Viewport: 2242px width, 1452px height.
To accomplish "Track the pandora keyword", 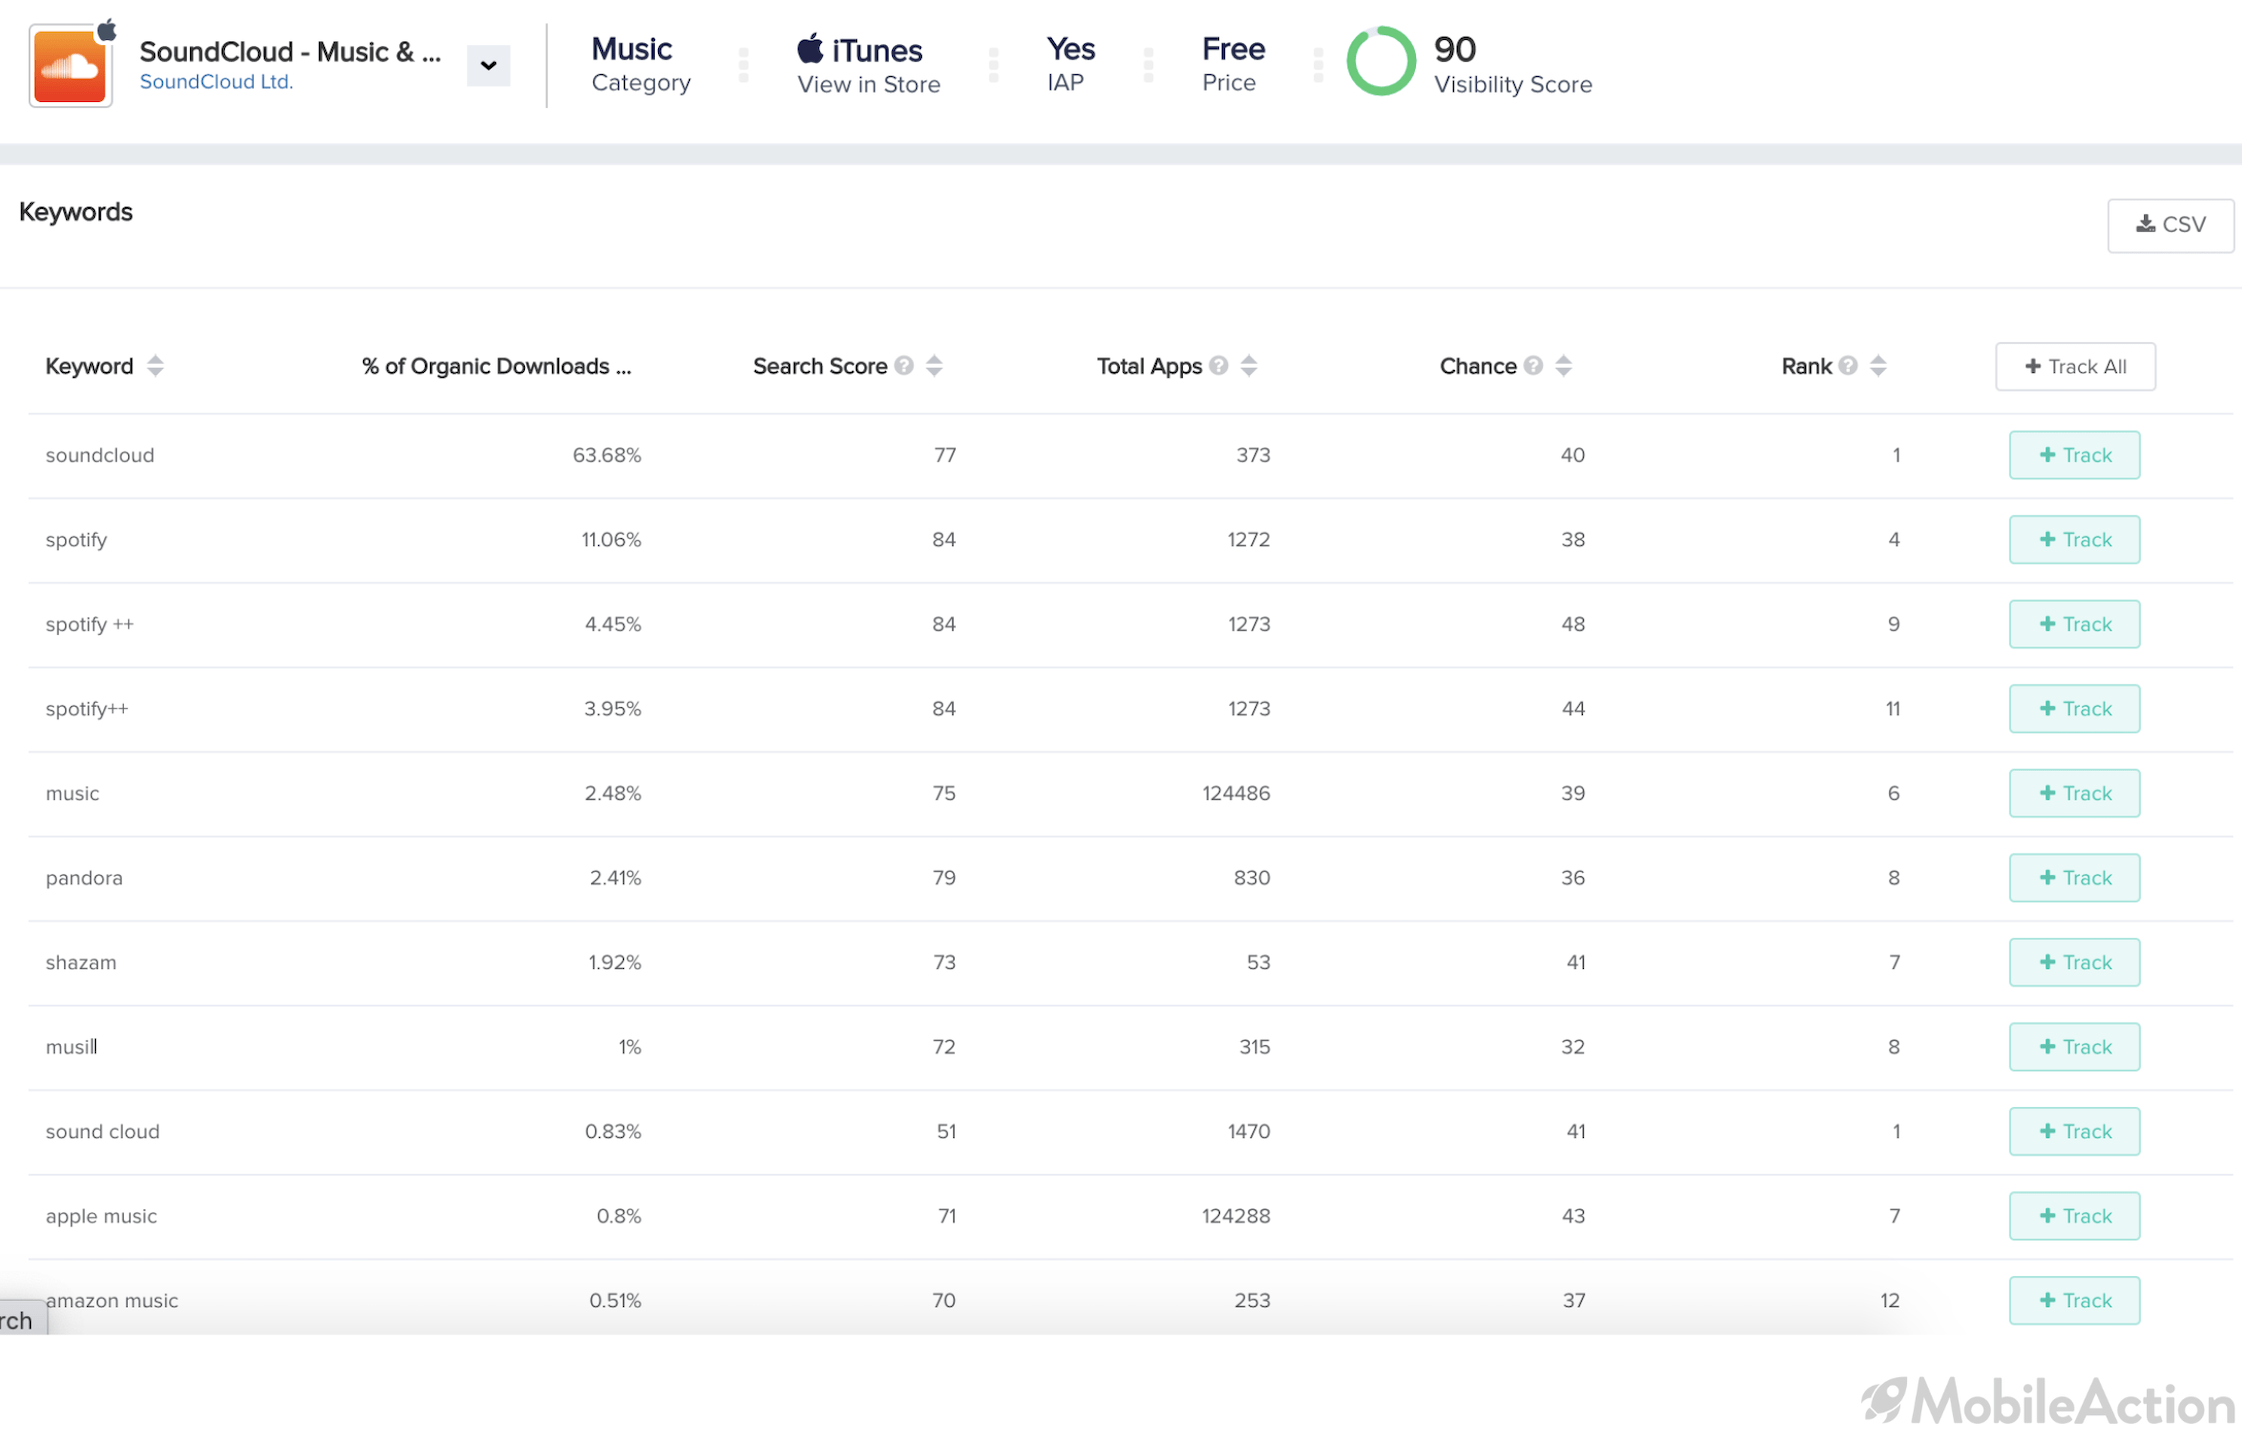I will [x=2074, y=878].
